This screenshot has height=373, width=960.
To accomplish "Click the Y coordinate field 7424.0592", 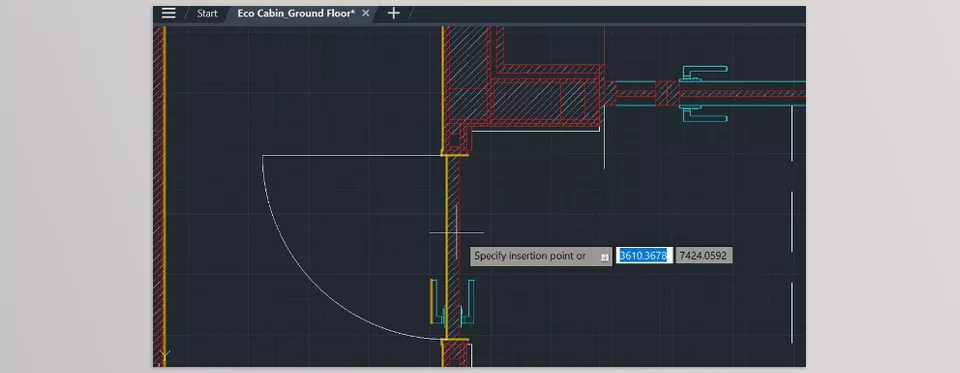I will [x=703, y=256].
